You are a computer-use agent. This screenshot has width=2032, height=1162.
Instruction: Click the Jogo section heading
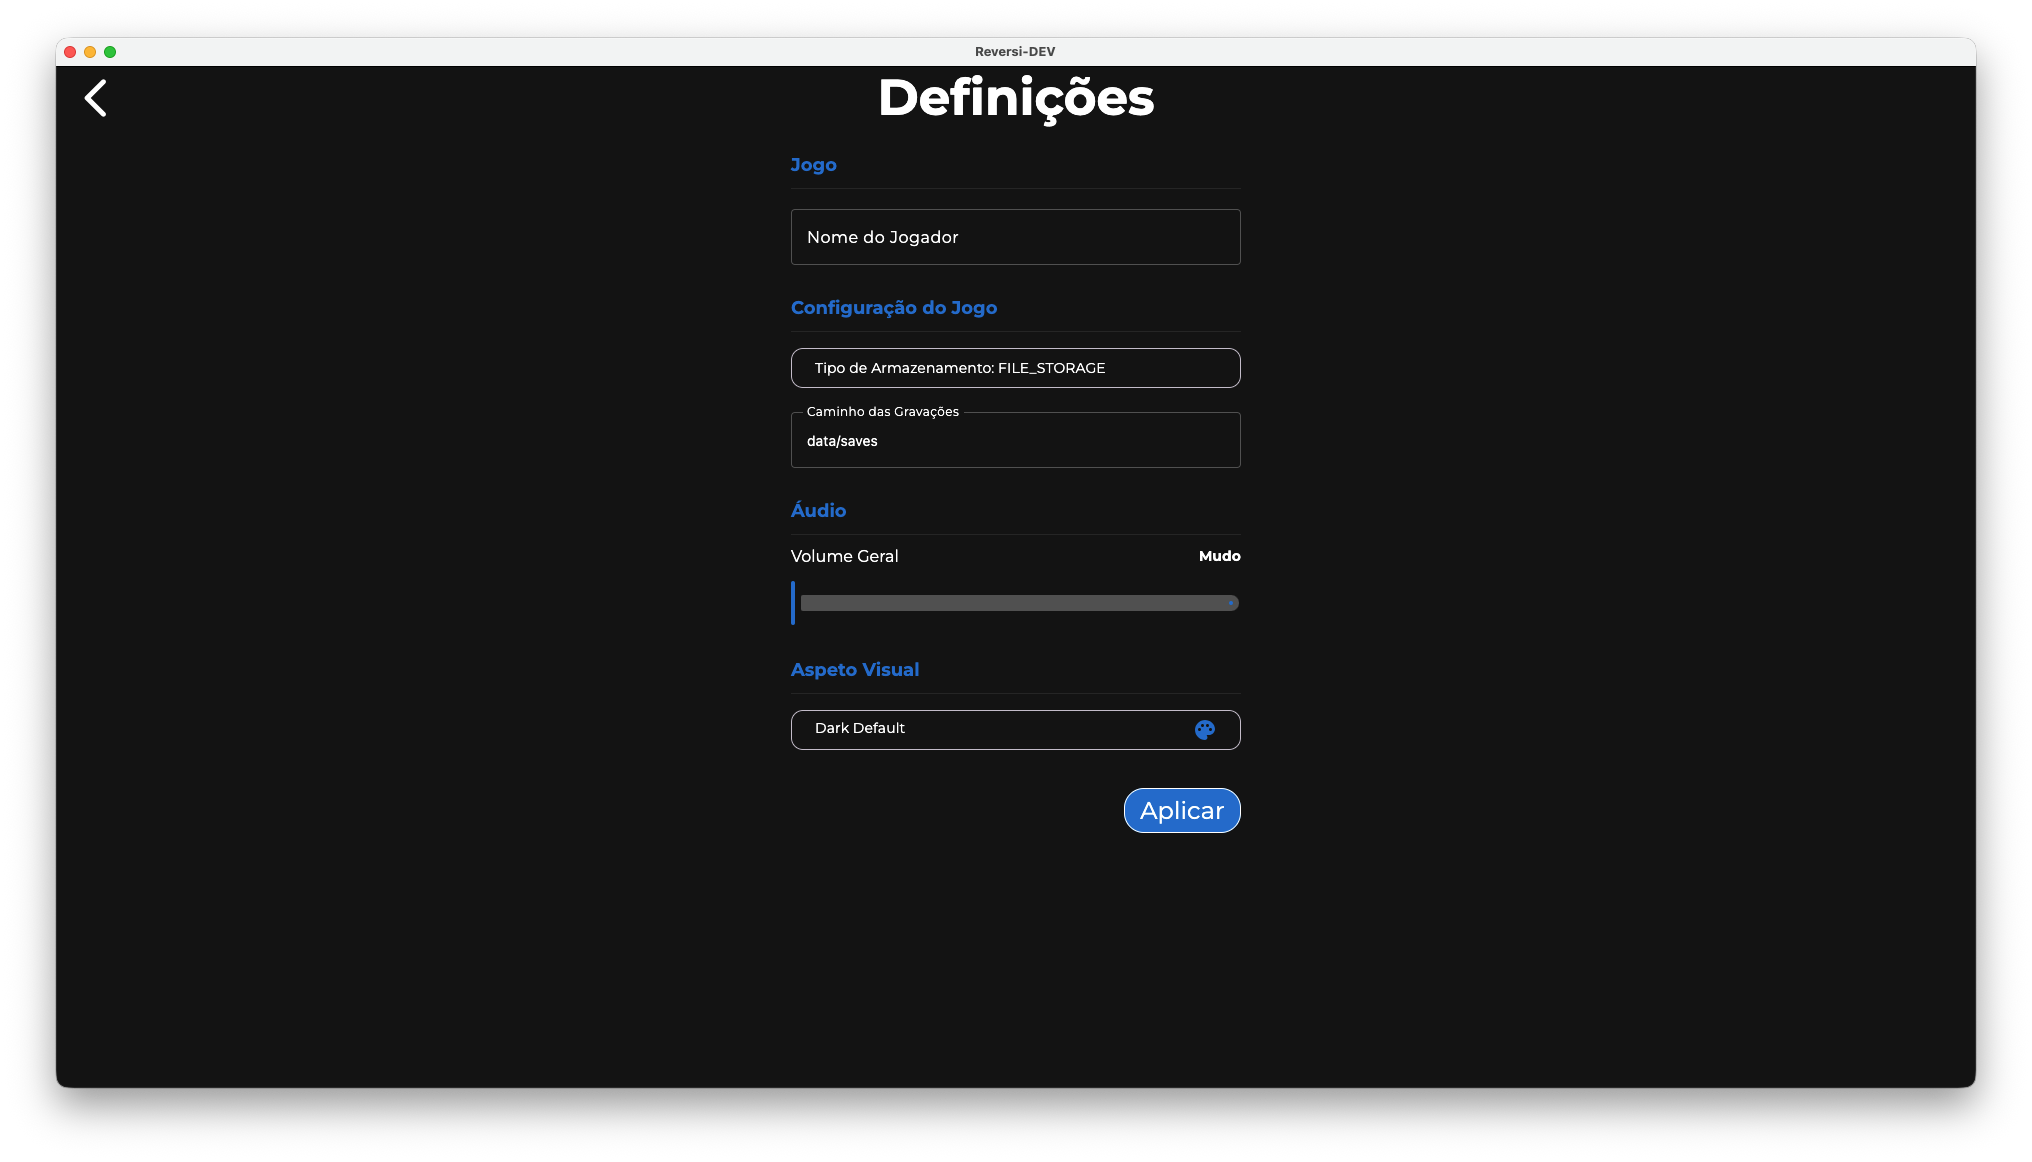tap(813, 165)
